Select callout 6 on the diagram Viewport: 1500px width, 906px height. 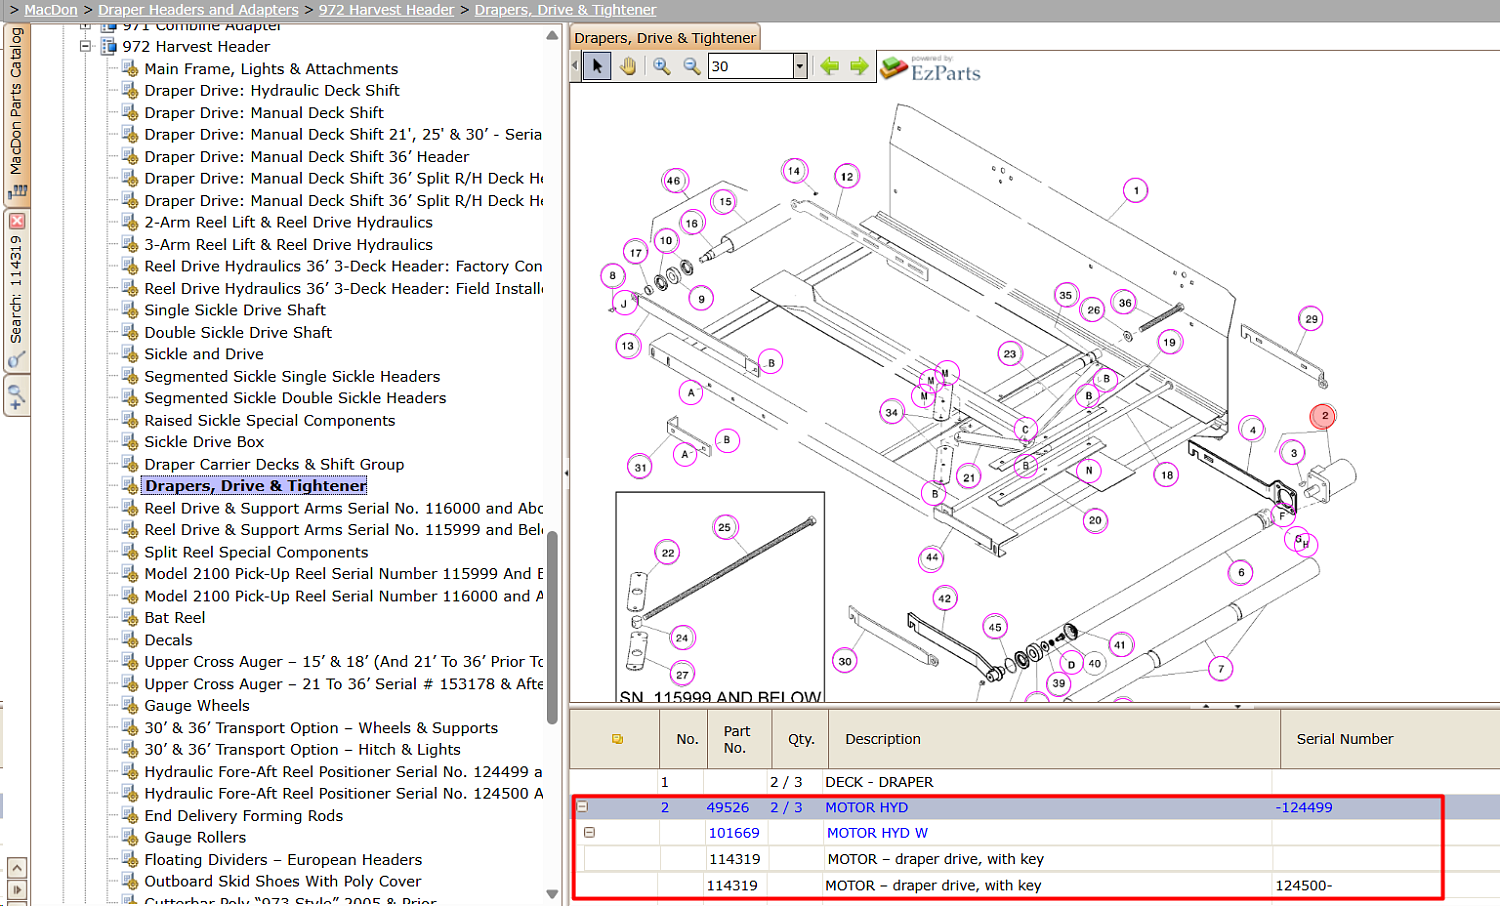tap(1241, 573)
